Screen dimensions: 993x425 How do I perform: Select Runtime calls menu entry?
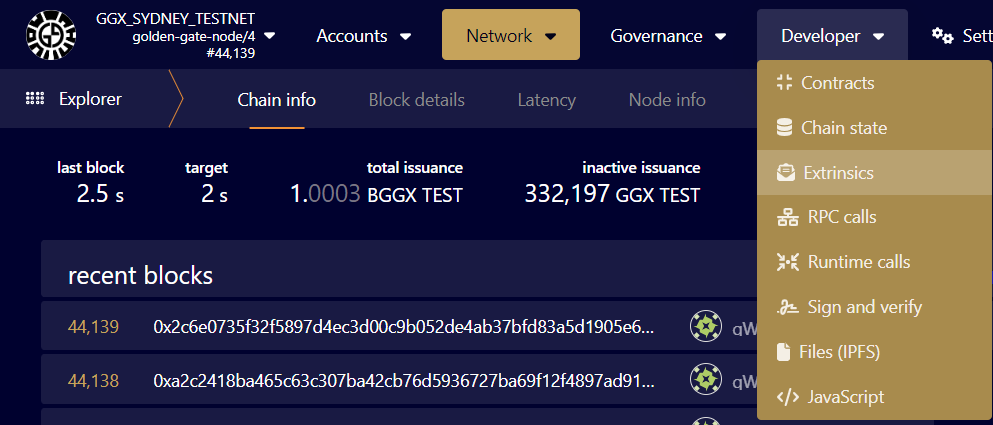tap(874, 262)
